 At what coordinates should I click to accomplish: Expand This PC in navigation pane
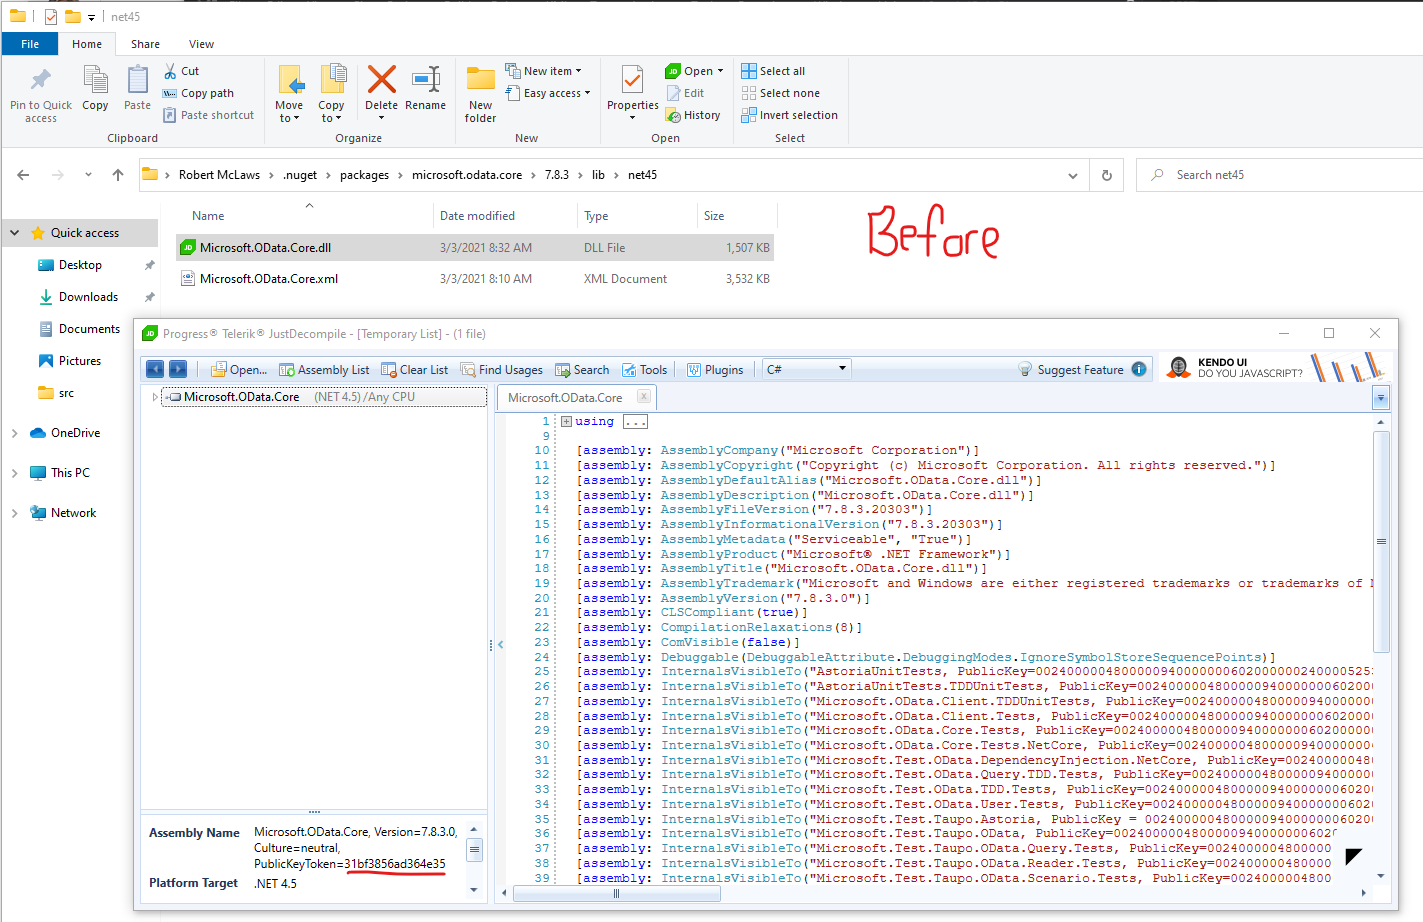14,473
